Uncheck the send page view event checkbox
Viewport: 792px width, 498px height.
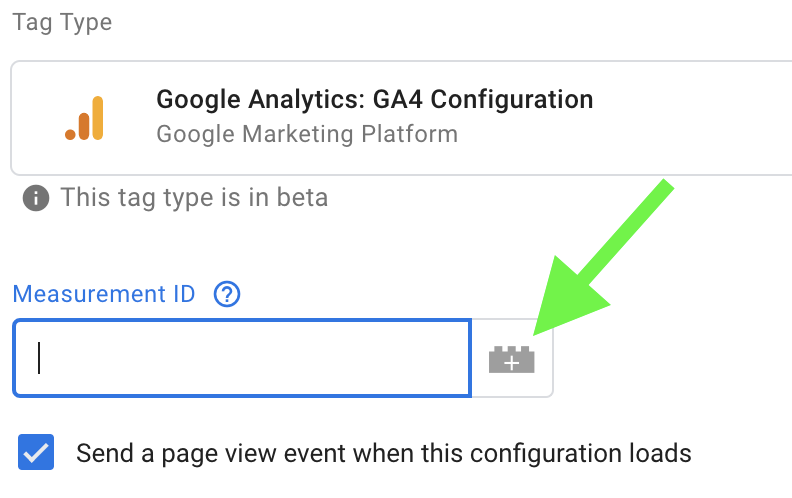tap(36, 453)
